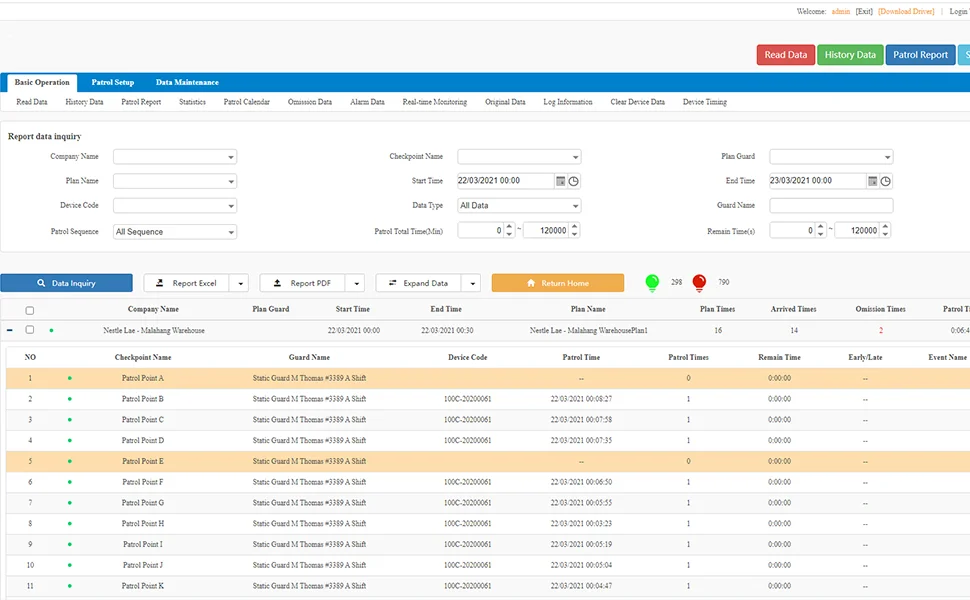Click the Start Time clock icon

pos(574,181)
